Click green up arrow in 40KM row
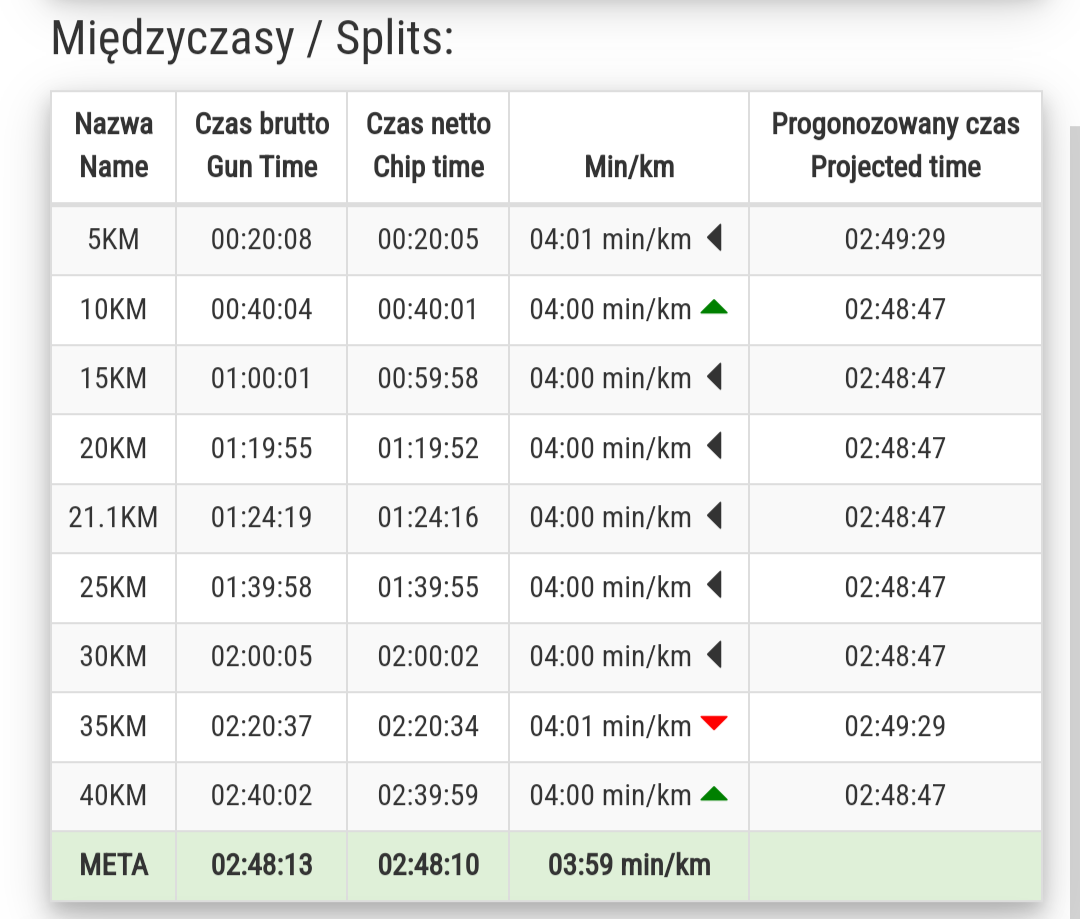Image resolution: width=1080 pixels, height=919 pixels. [x=713, y=795]
